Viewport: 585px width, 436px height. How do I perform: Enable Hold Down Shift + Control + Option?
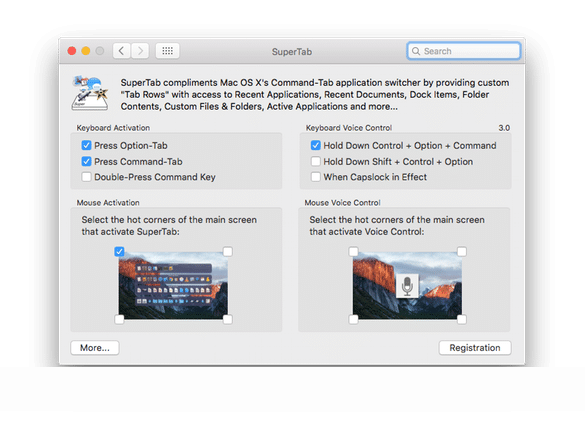(316, 161)
